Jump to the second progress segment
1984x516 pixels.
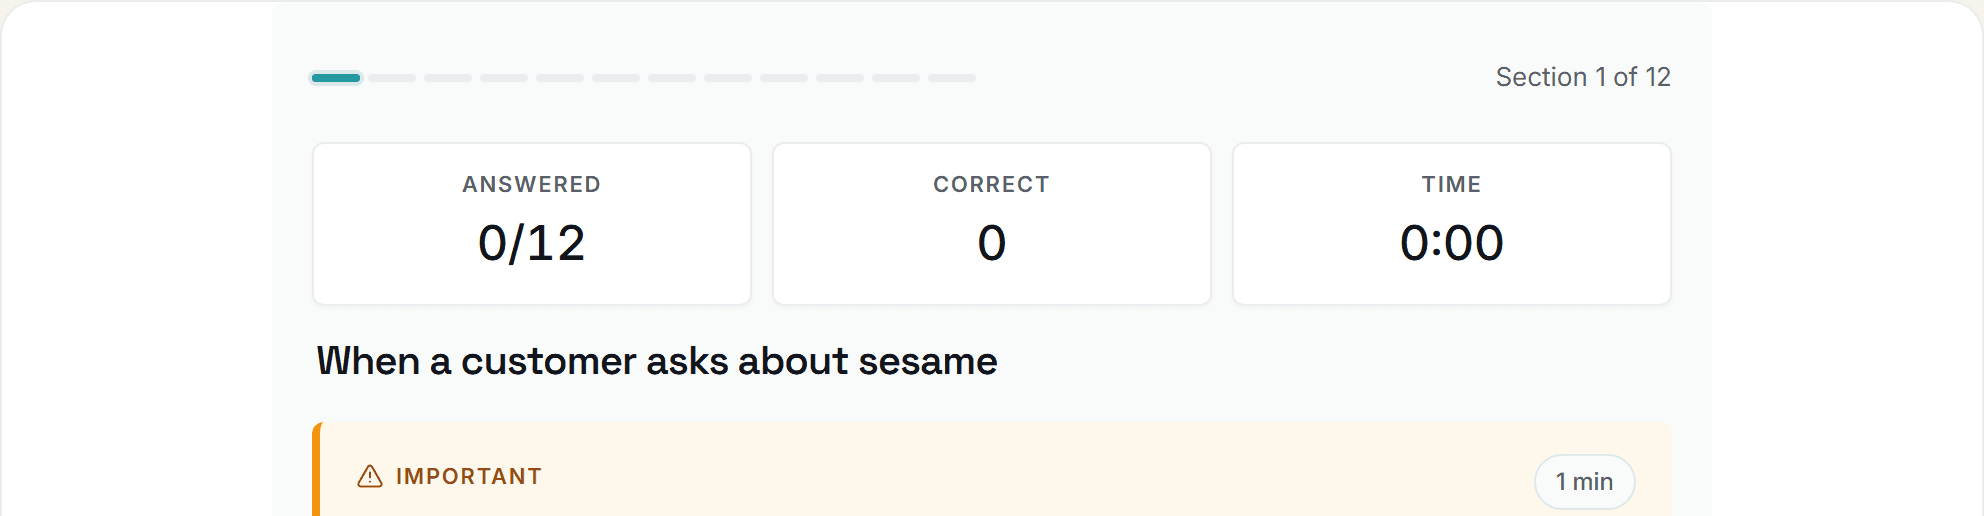tap(392, 77)
